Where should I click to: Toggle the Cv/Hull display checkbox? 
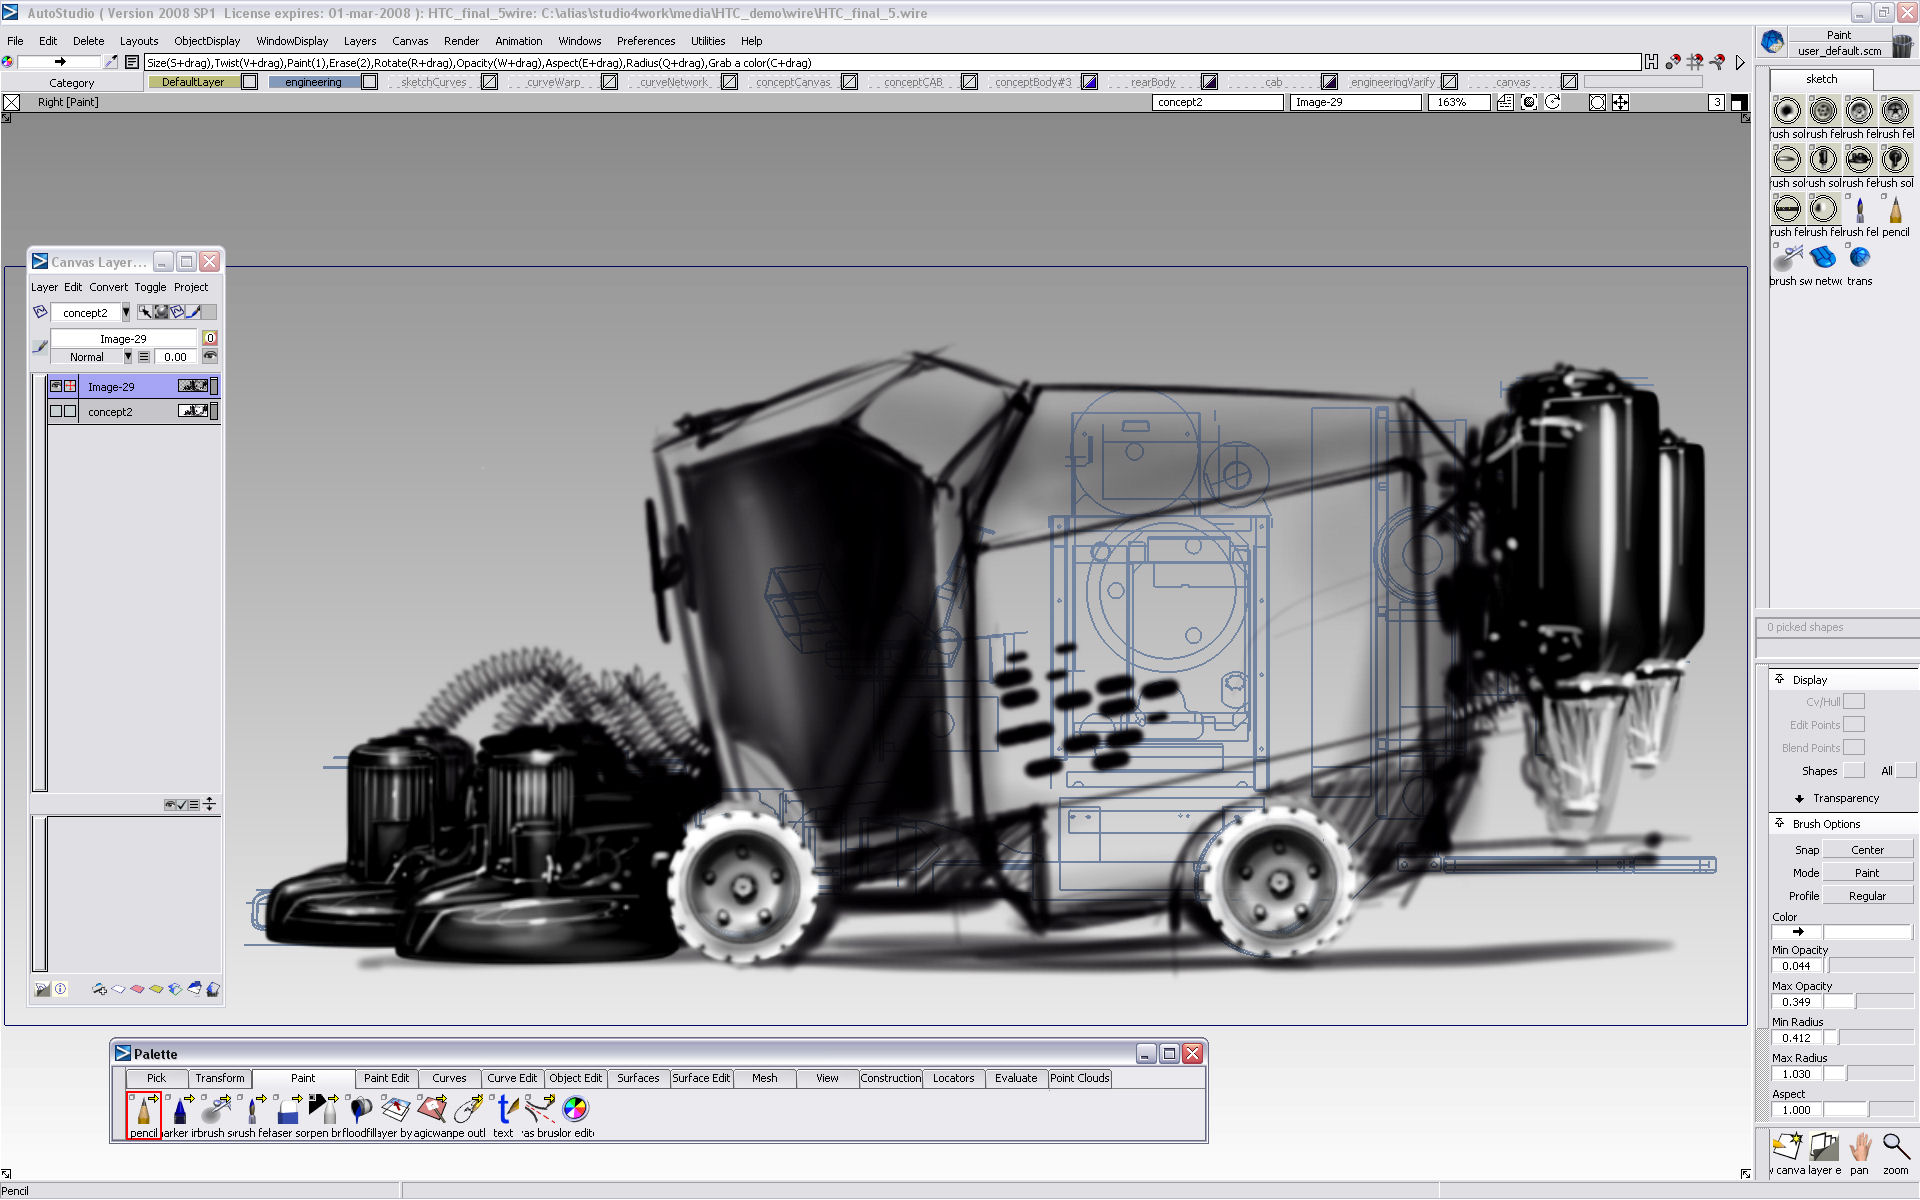click(1853, 702)
